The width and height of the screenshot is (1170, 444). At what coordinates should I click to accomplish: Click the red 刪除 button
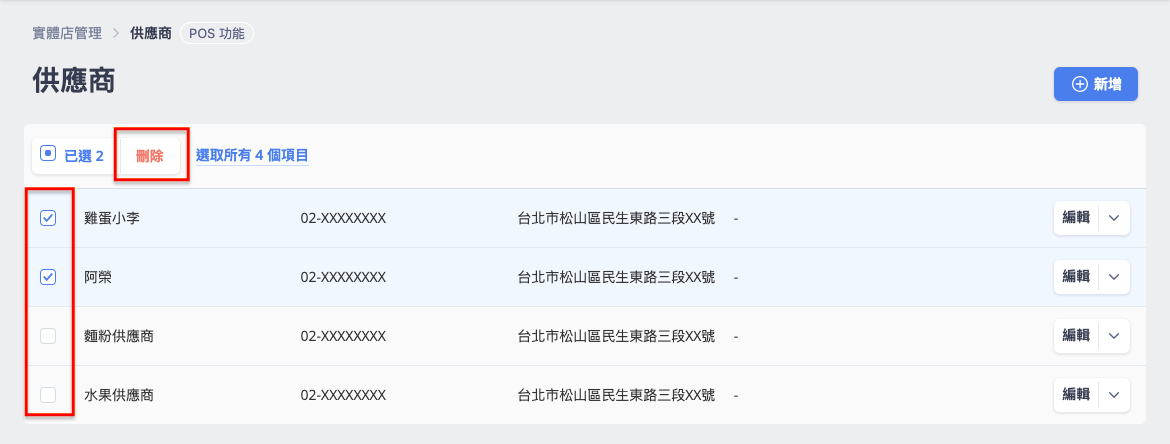[x=150, y=156]
